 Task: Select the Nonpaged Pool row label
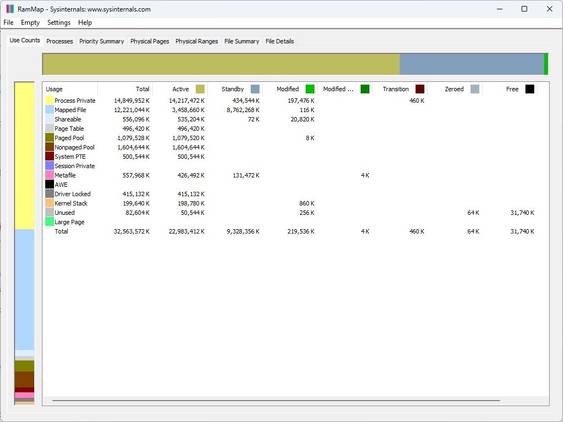click(75, 147)
